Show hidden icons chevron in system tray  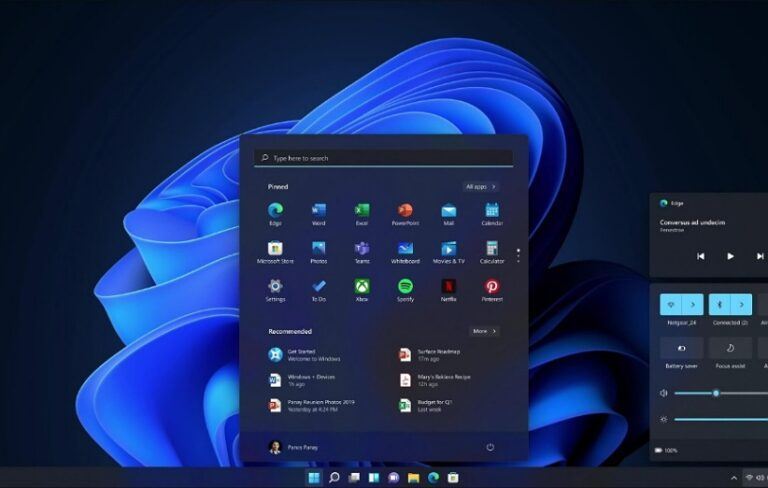point(734,478)
